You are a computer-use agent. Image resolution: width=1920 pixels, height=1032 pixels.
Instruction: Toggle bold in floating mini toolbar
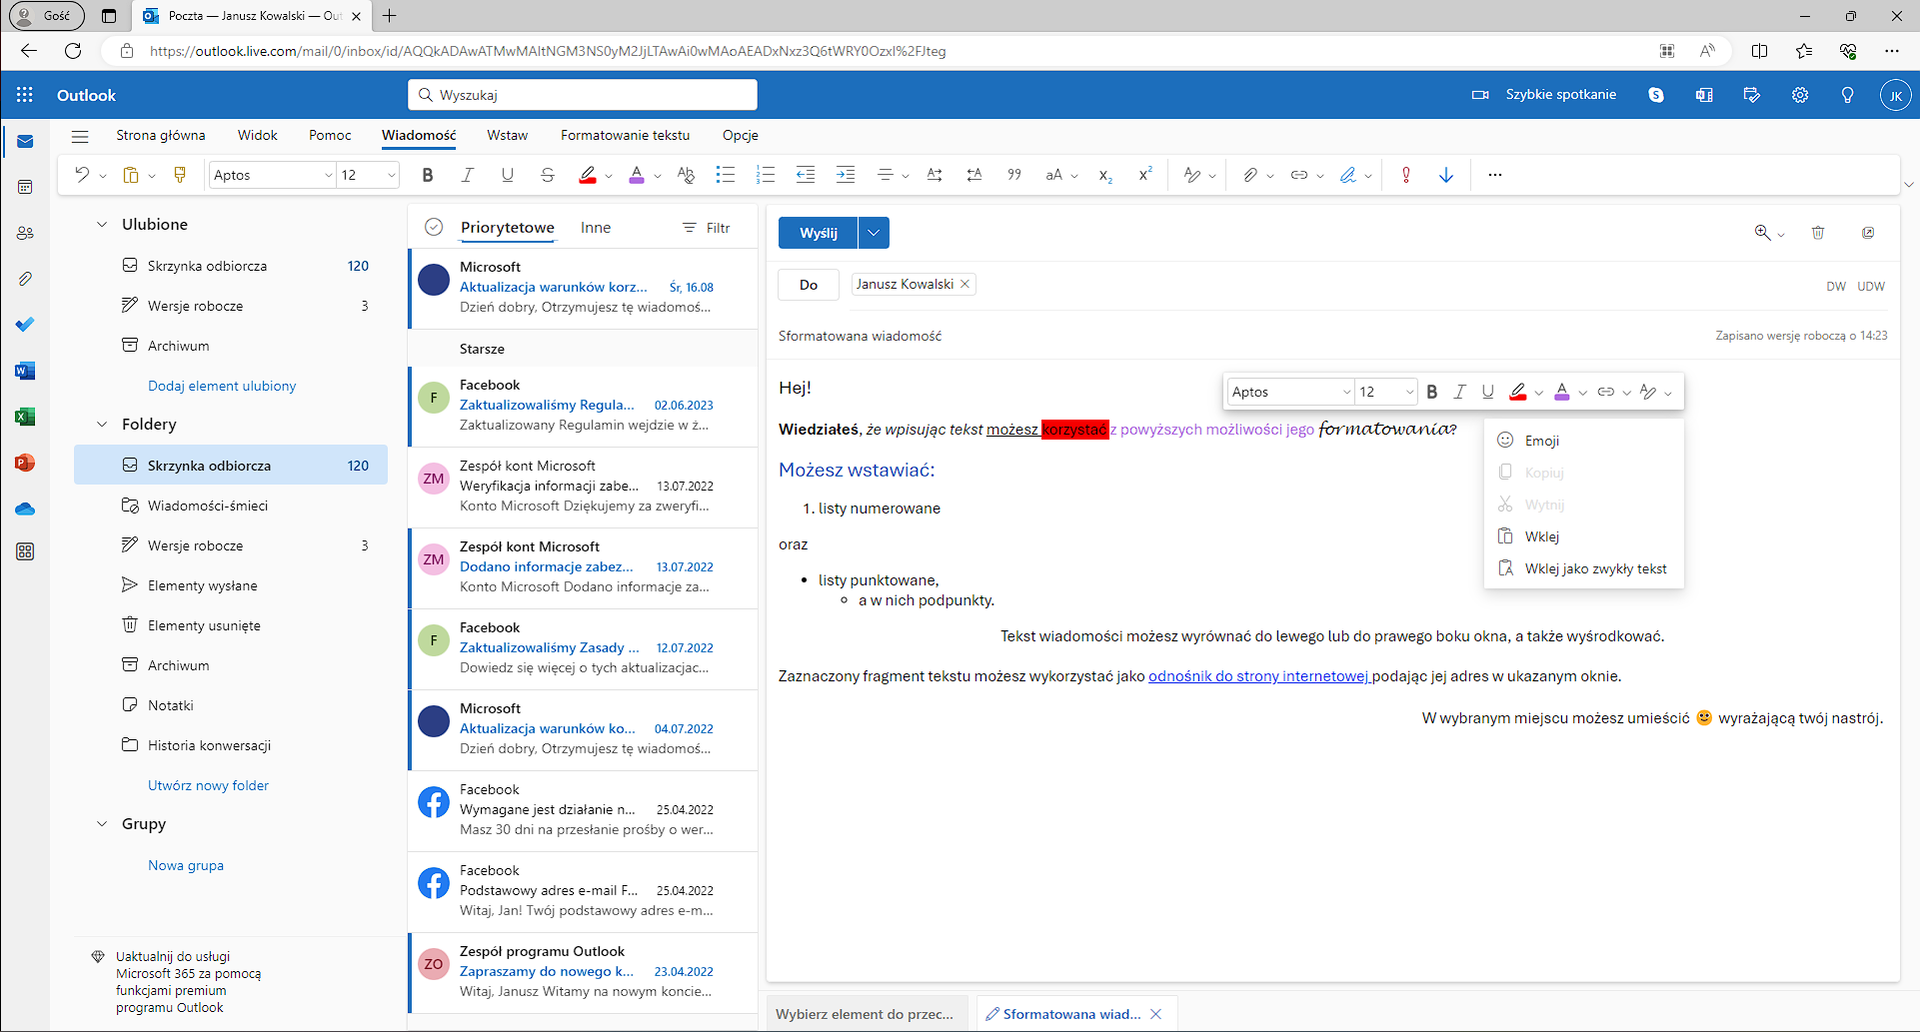click(x=1432, y=392)
